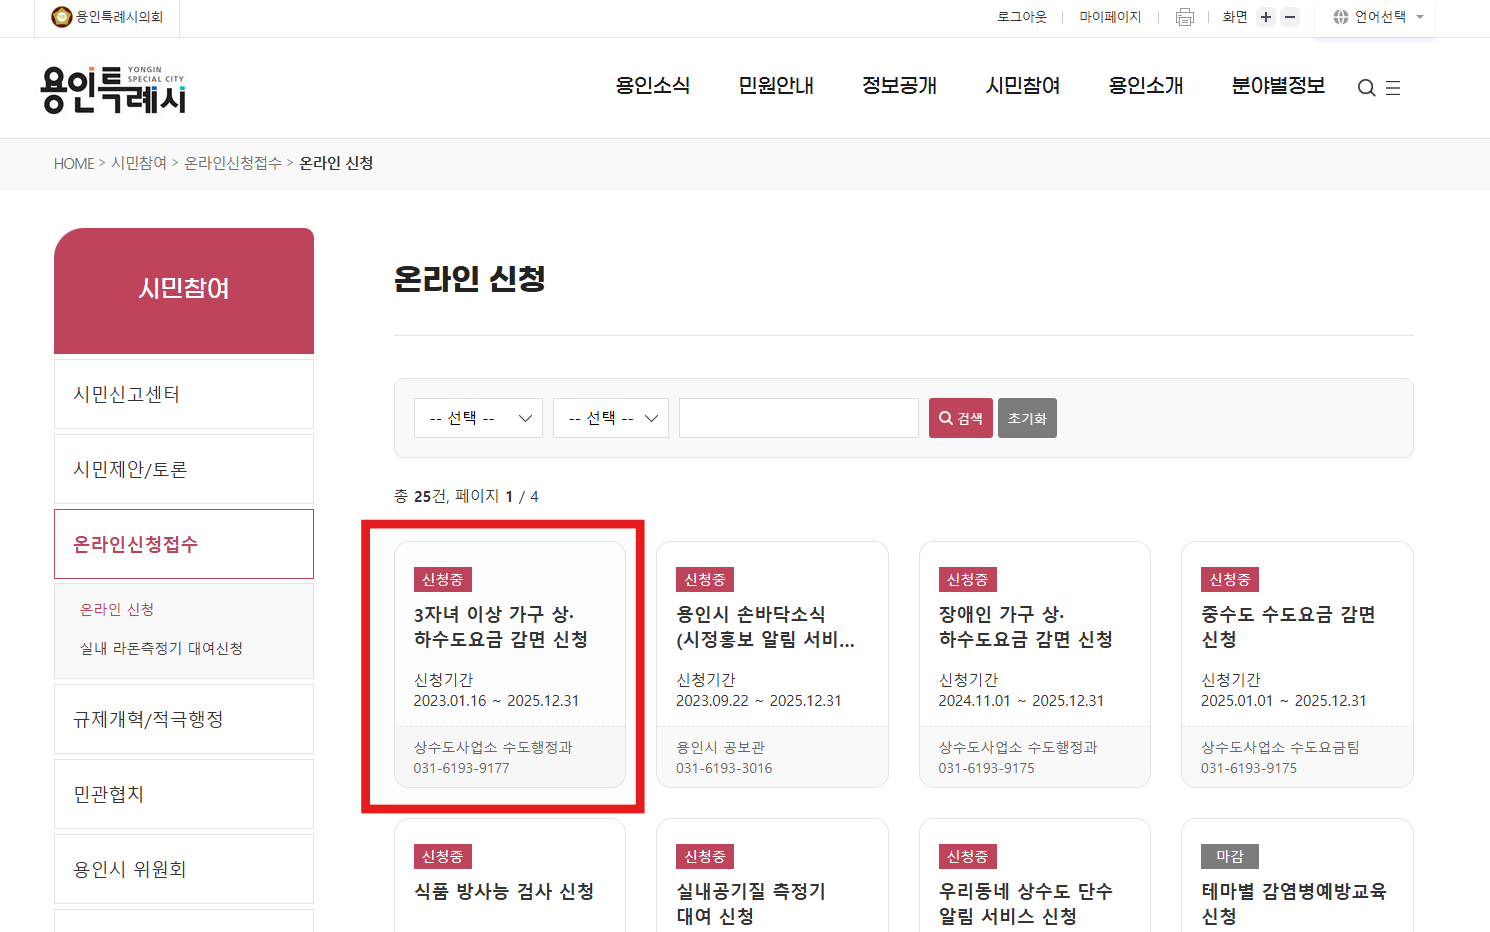The height and width of the screenshot is (932, 1490).
Task: Open the hamburger sitemap menu icon
Action: (1393, 88)
